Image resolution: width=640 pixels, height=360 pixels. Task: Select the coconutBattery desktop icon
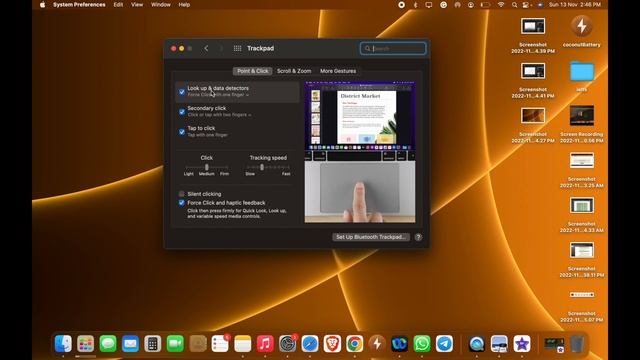click(582, 31)
